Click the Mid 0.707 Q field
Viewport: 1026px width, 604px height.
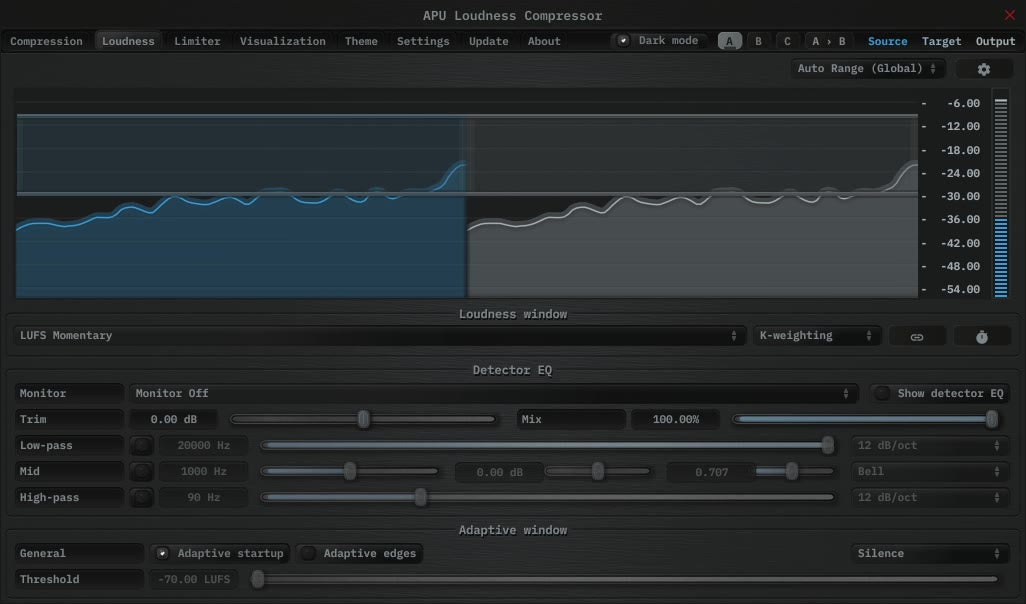[x=711, y=472]
